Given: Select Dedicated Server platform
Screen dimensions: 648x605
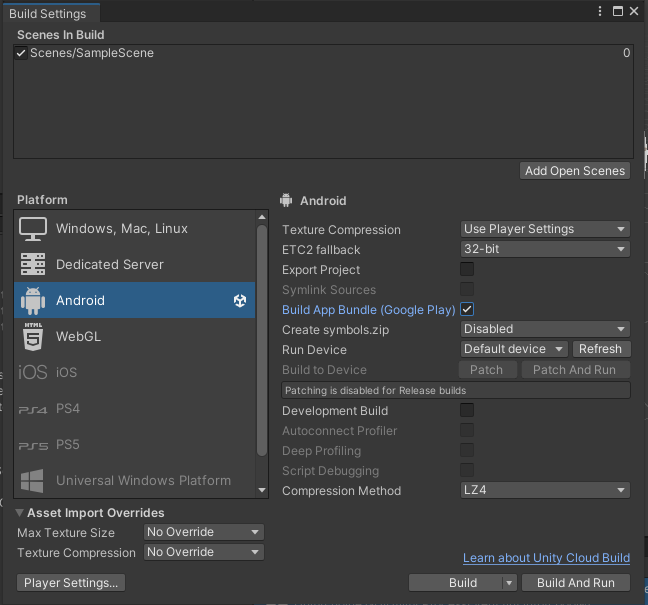Looking at the screenshot, I should tap(135, 264).
